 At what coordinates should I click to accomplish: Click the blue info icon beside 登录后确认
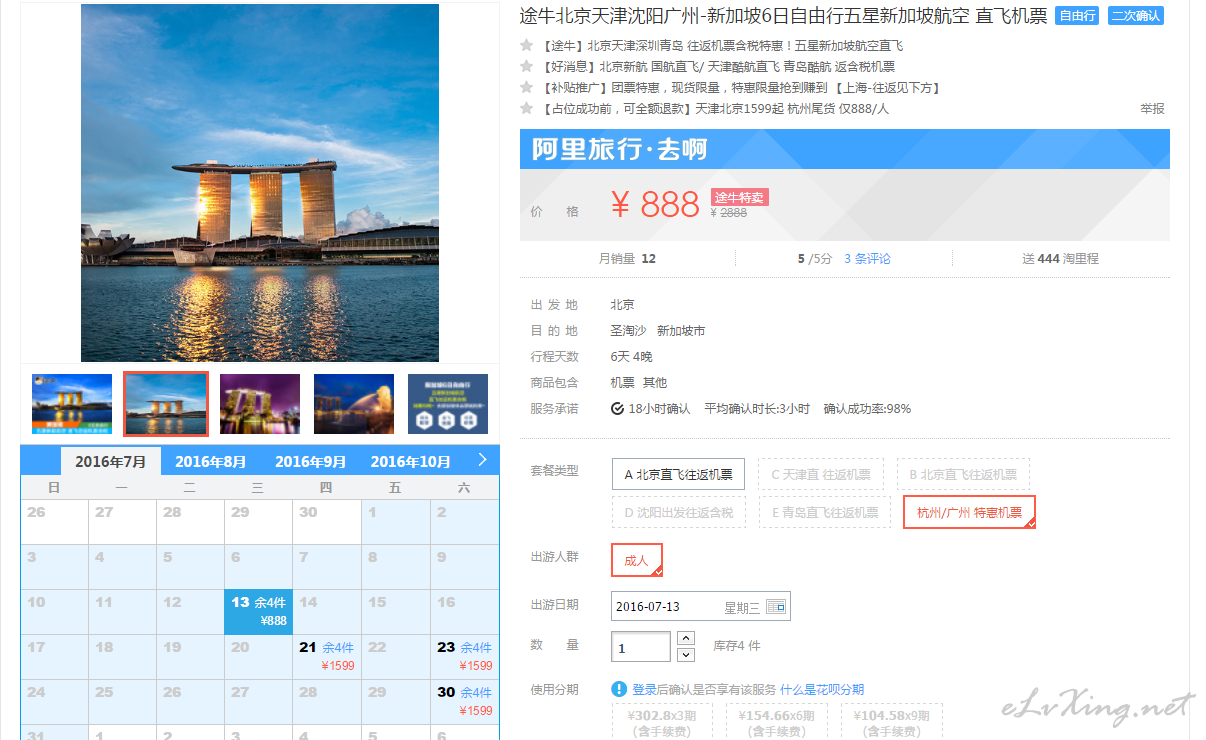click(619, 689)
